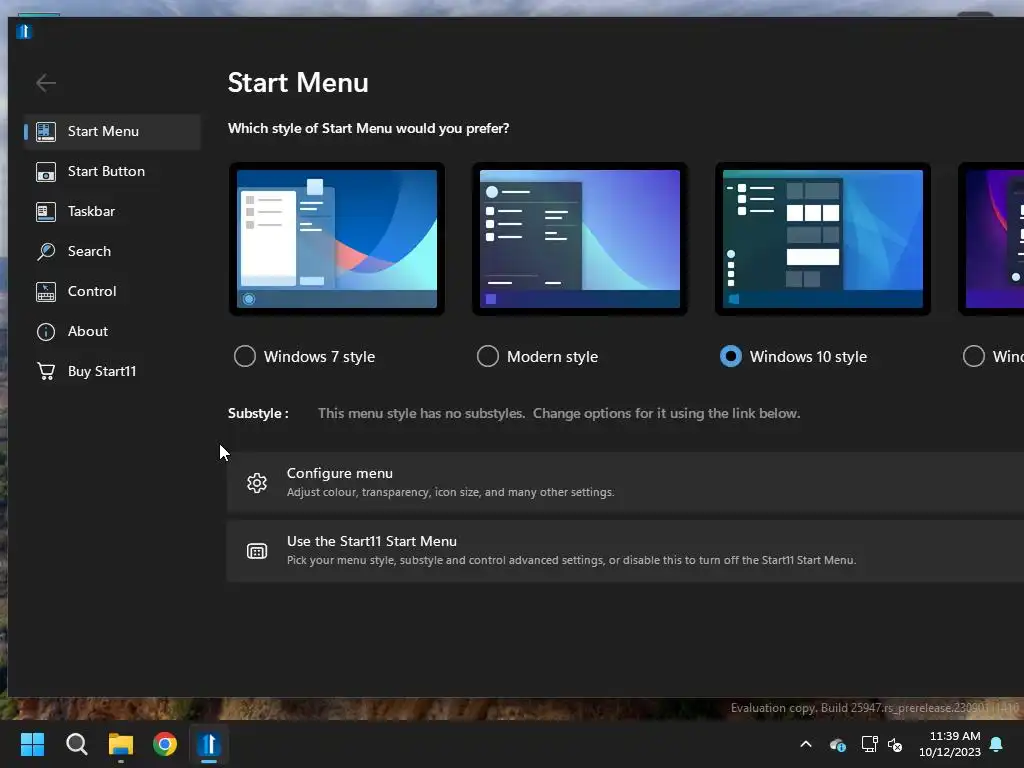This screenshot has width=1024, height=768.
Task: Click the About info sidebar icon
Action: (46, 332)
